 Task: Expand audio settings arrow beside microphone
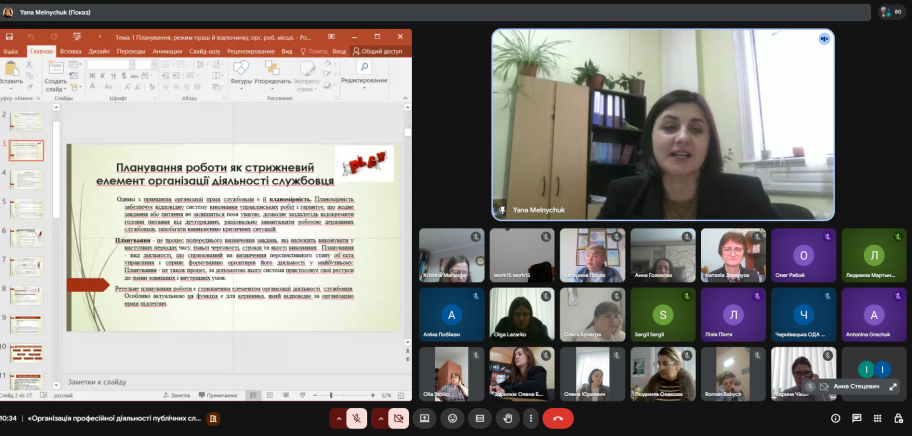tap(338, 418)
